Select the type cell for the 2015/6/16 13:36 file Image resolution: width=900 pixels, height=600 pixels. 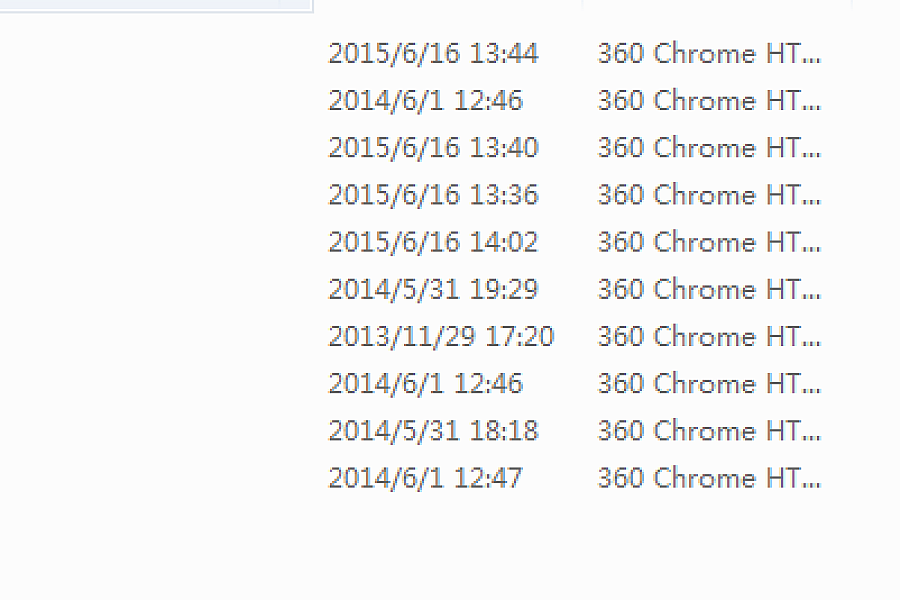(709, 195)
